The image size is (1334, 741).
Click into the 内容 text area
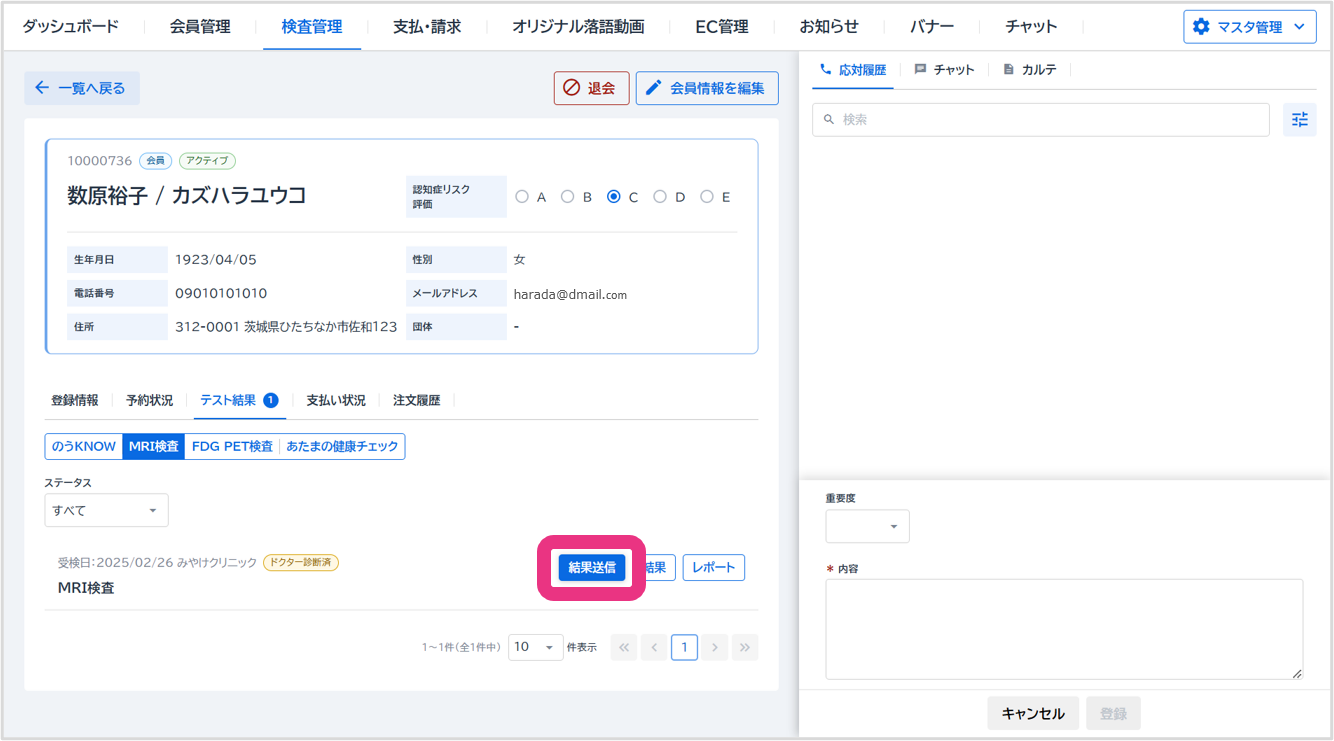coord(1064,629)
